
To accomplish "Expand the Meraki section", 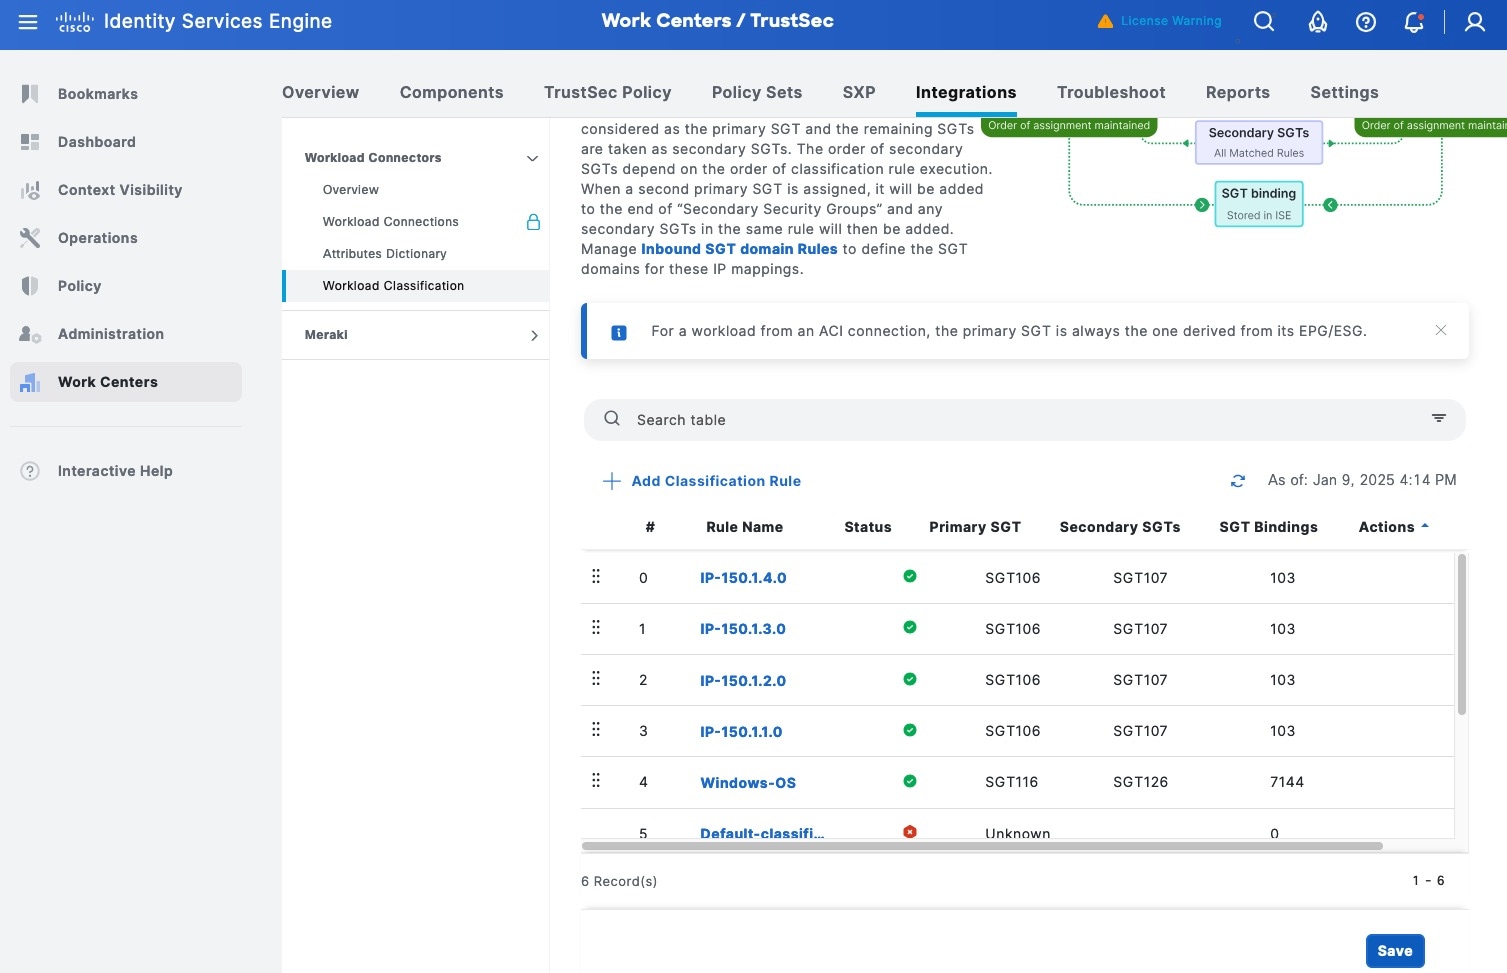I will coord(533,335).
